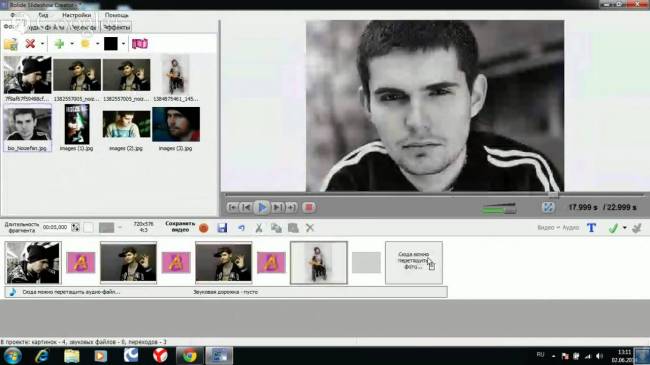Open the dropdown arrow next to the green checkmark
Screen dimensions: 650x365
coord(625,228)
